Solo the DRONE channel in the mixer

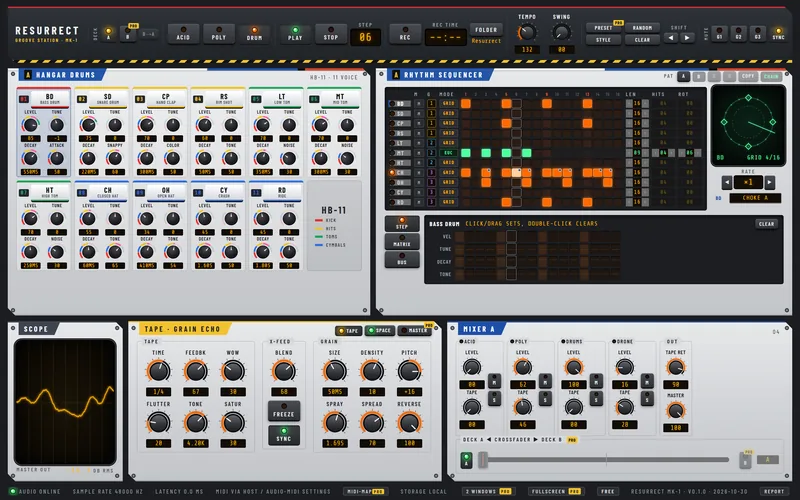point(647,398)
